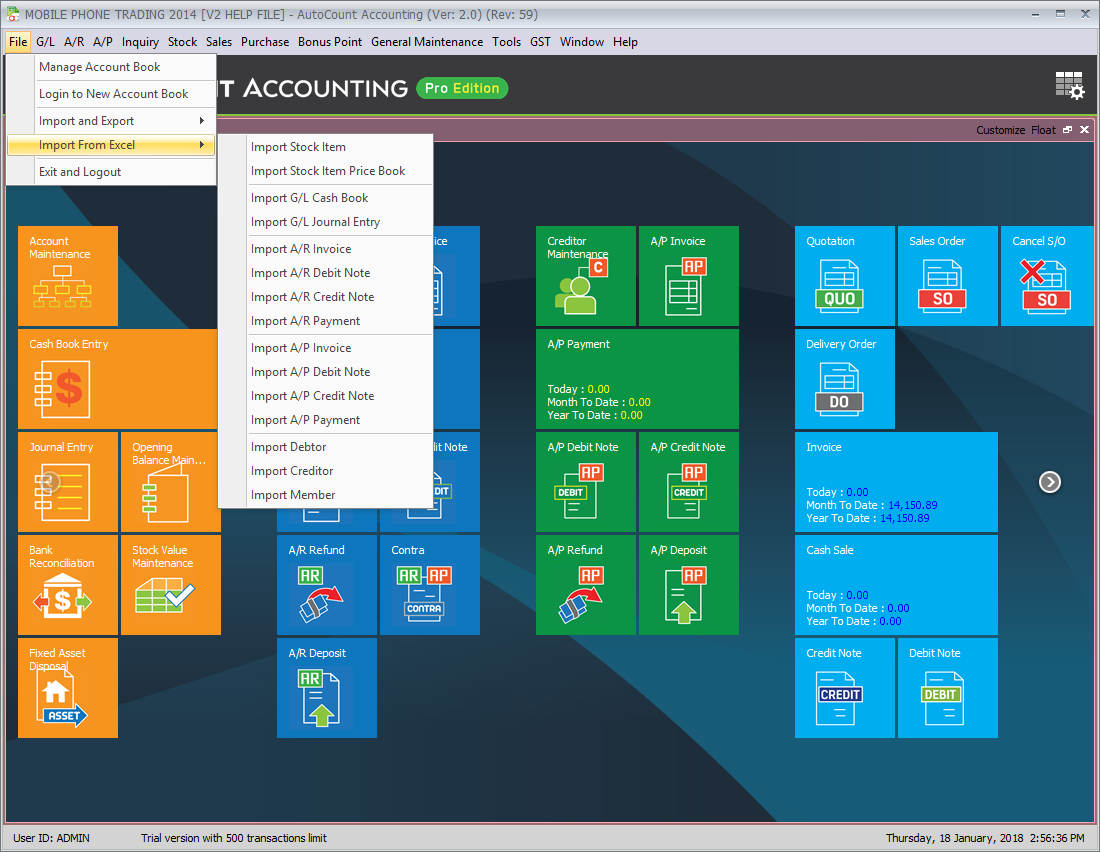The width and height of the screenshot is (1100, 852).
Task: Select Import A/R Payment
Action: point(326,321)
